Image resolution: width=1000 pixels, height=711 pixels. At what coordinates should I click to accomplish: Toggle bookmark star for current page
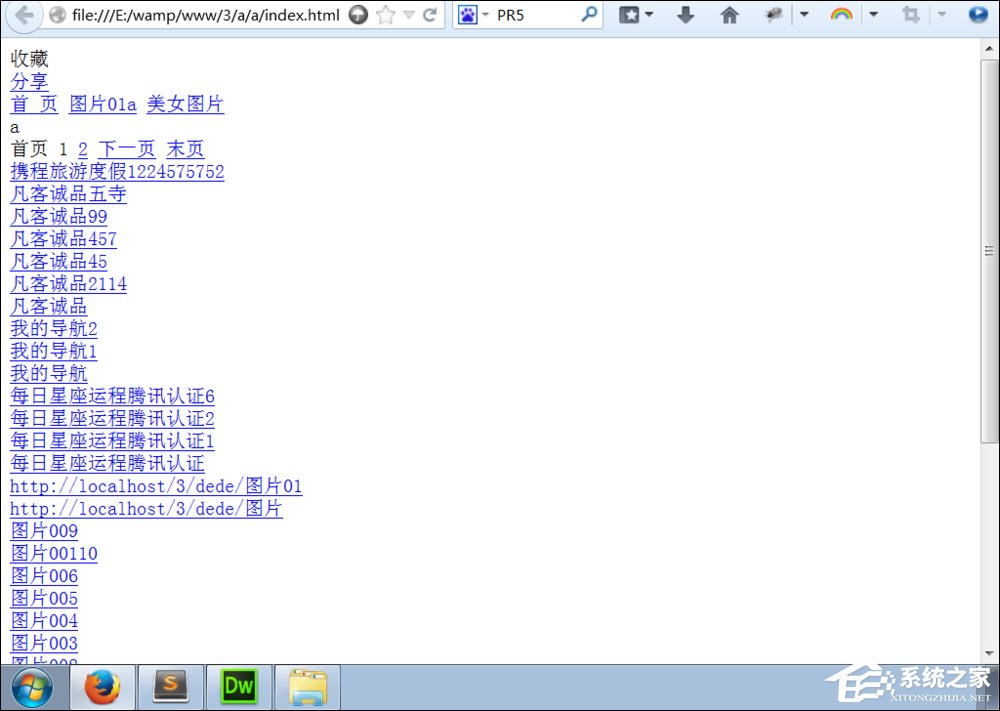[384, 15]
